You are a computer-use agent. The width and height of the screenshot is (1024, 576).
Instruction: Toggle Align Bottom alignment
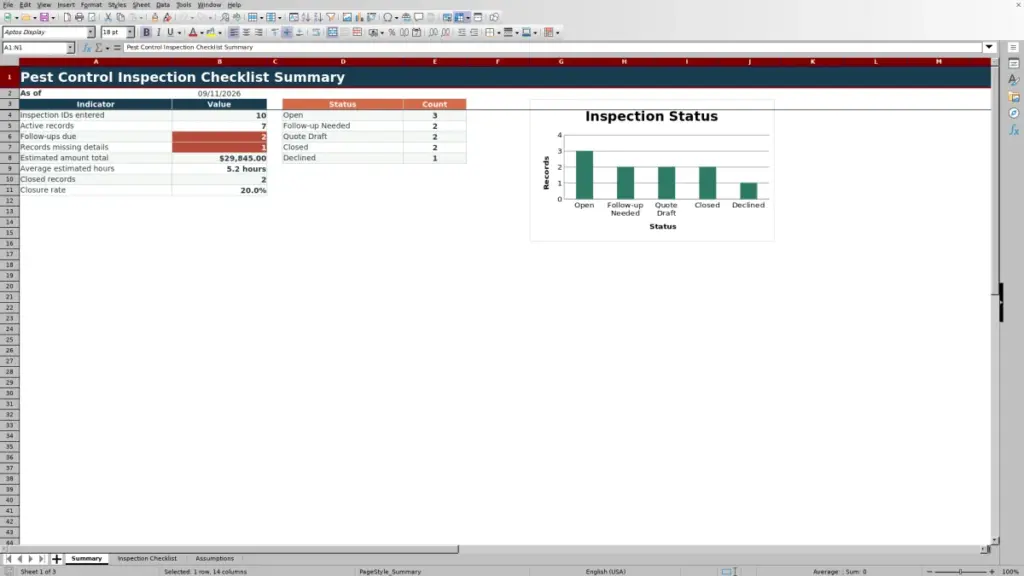pos(299,32)
